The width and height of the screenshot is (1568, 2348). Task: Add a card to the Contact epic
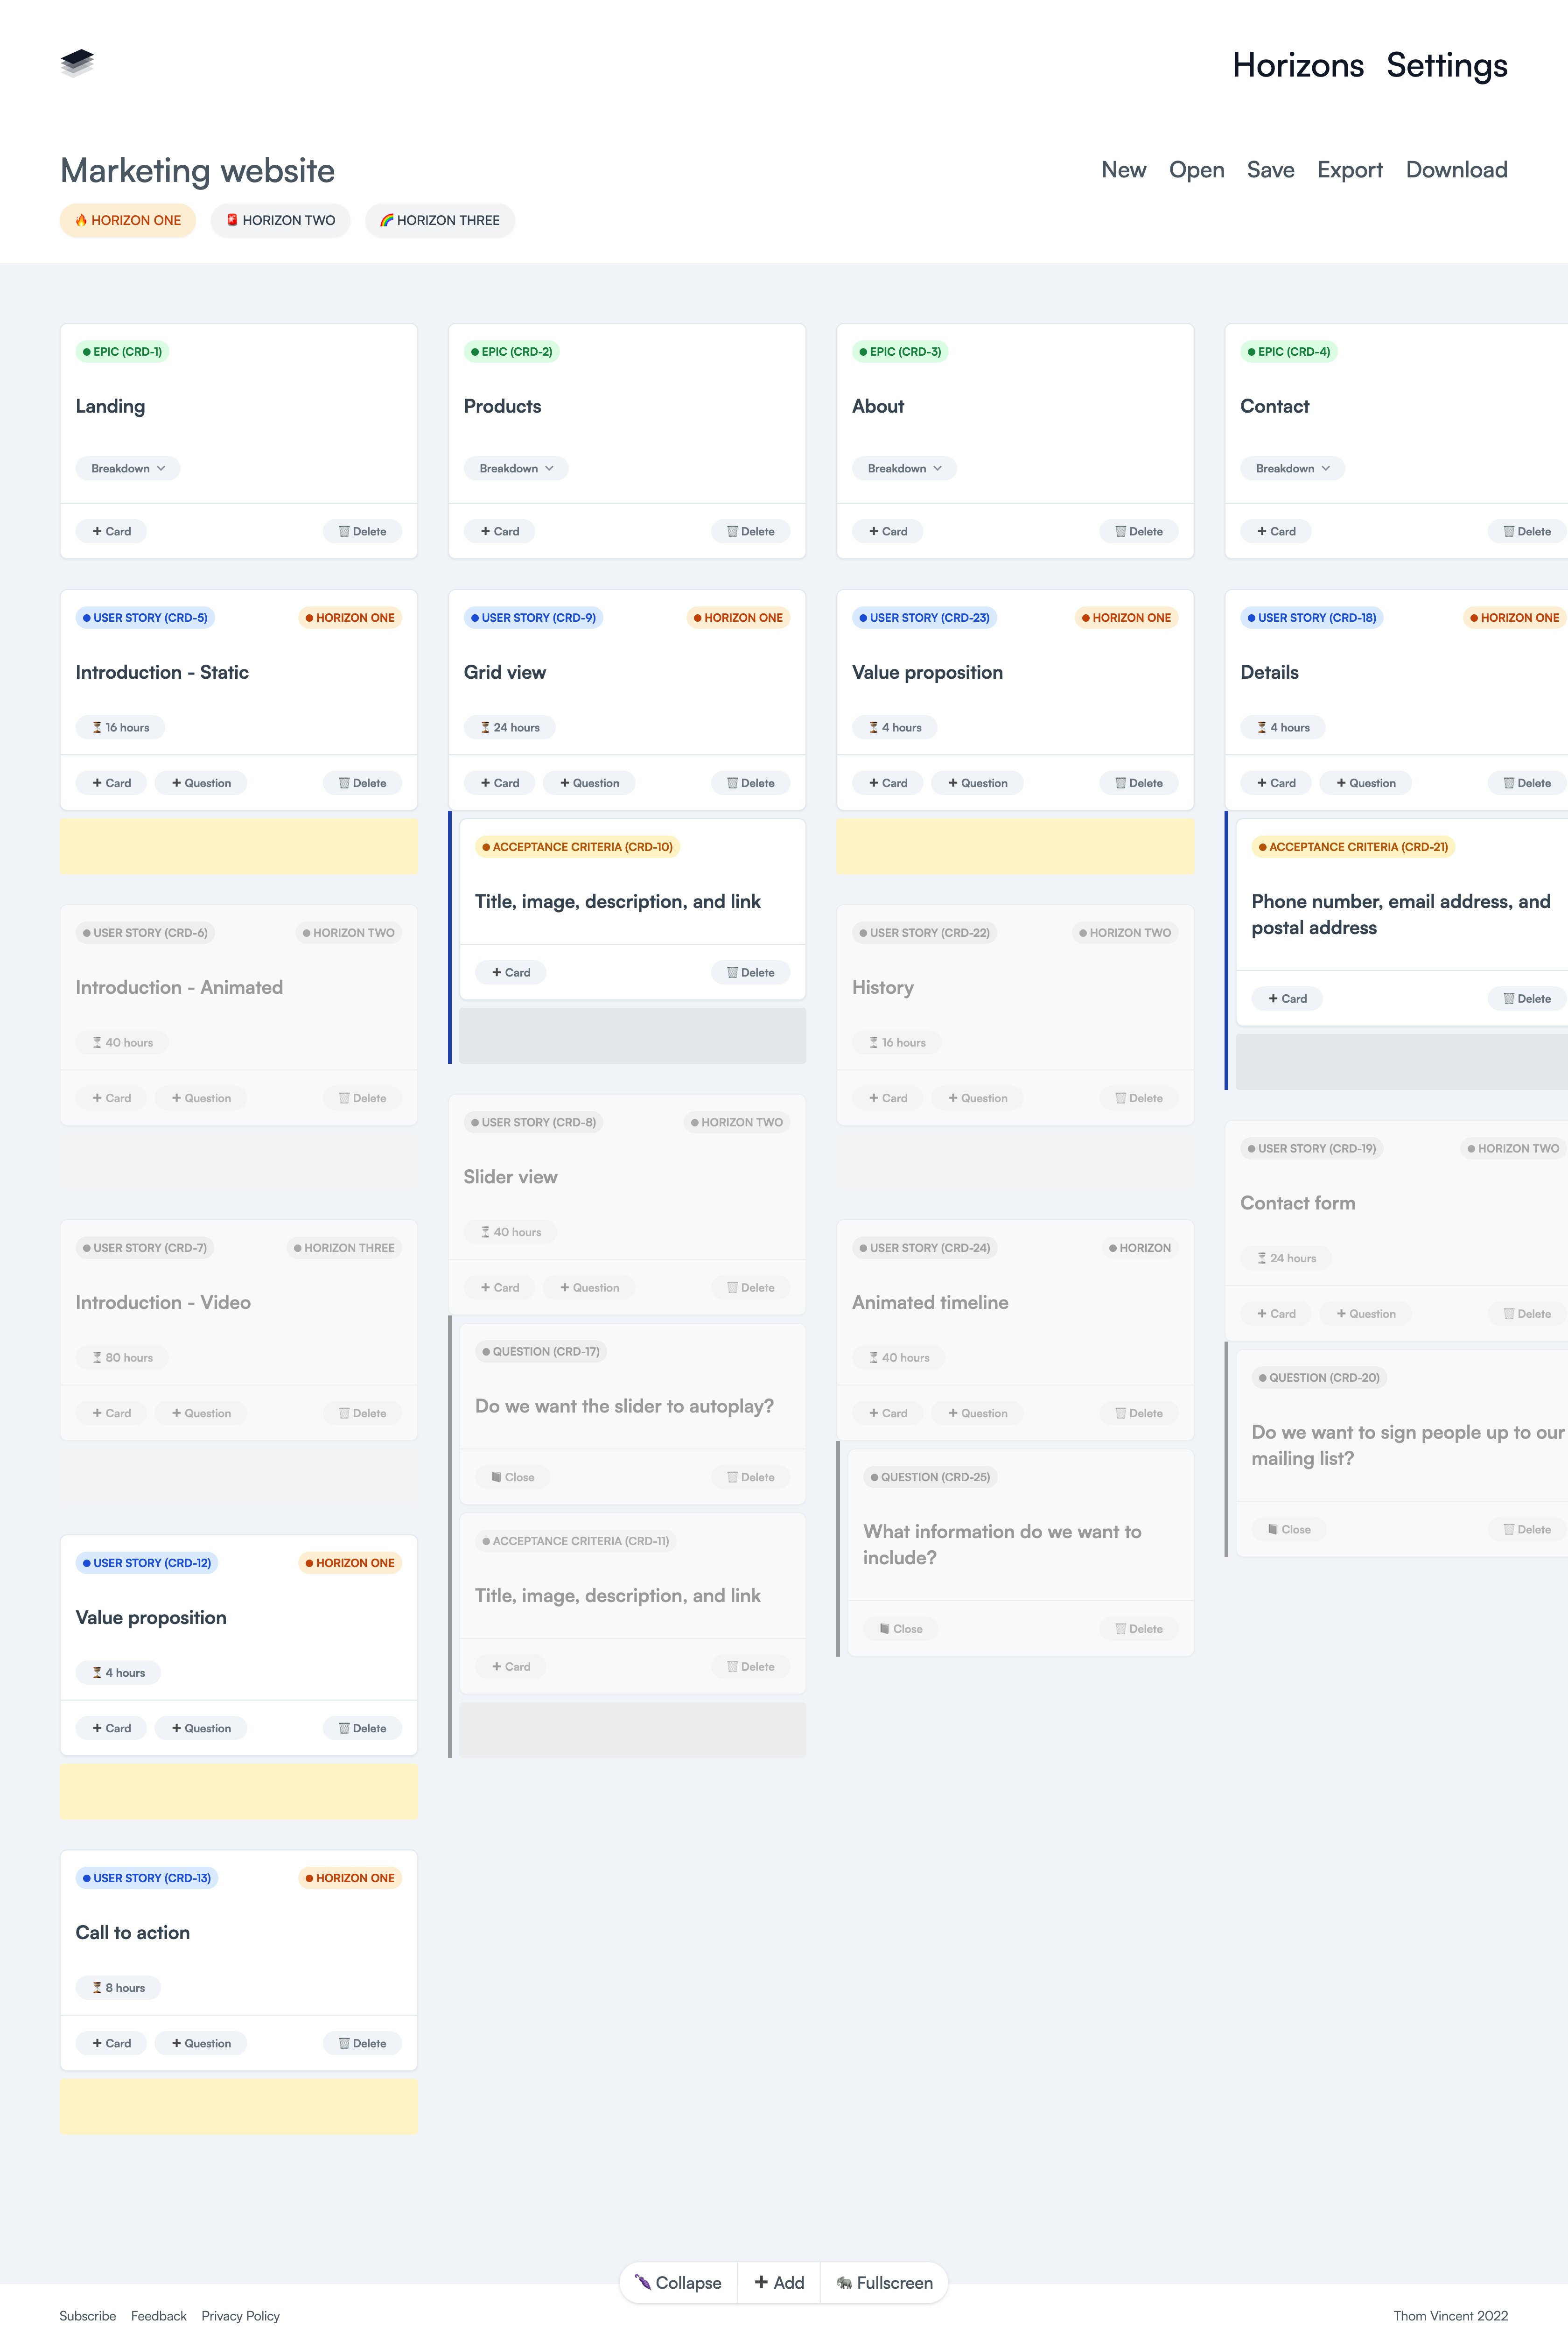[1276, 531]
